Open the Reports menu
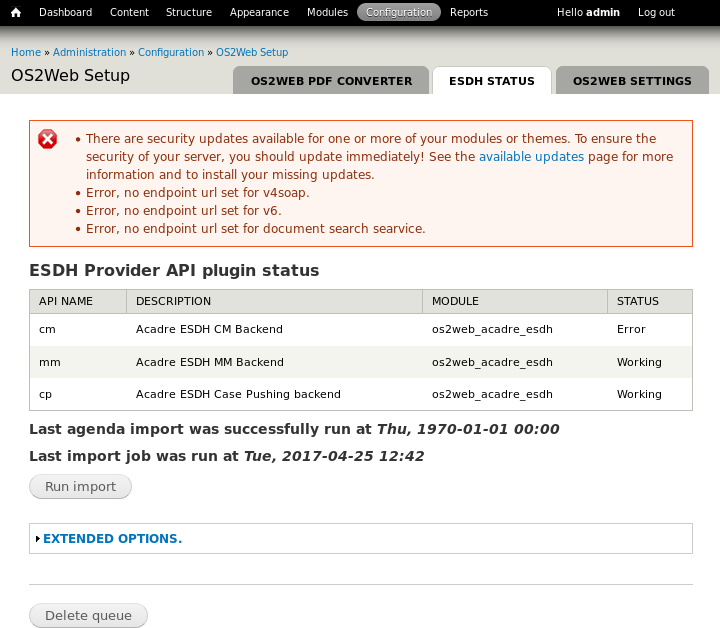The width and height of the screenshot is (720, 628). 469,12
